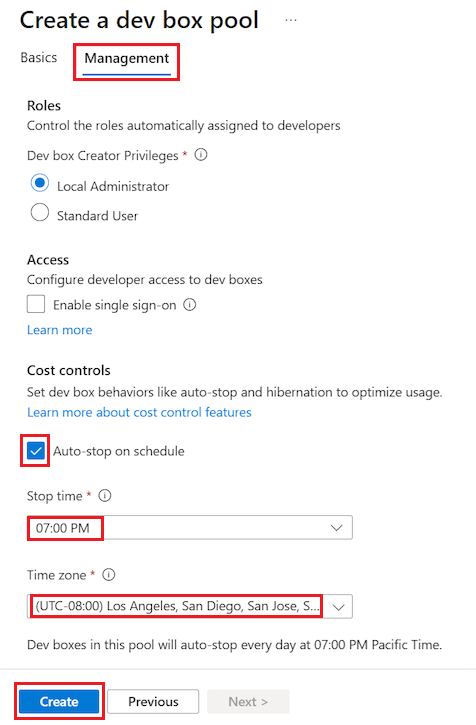476x725 pixels.
Task: Expand the Time zone dropdown chevron
Action: pyautogui.click(x=339, y=607)
